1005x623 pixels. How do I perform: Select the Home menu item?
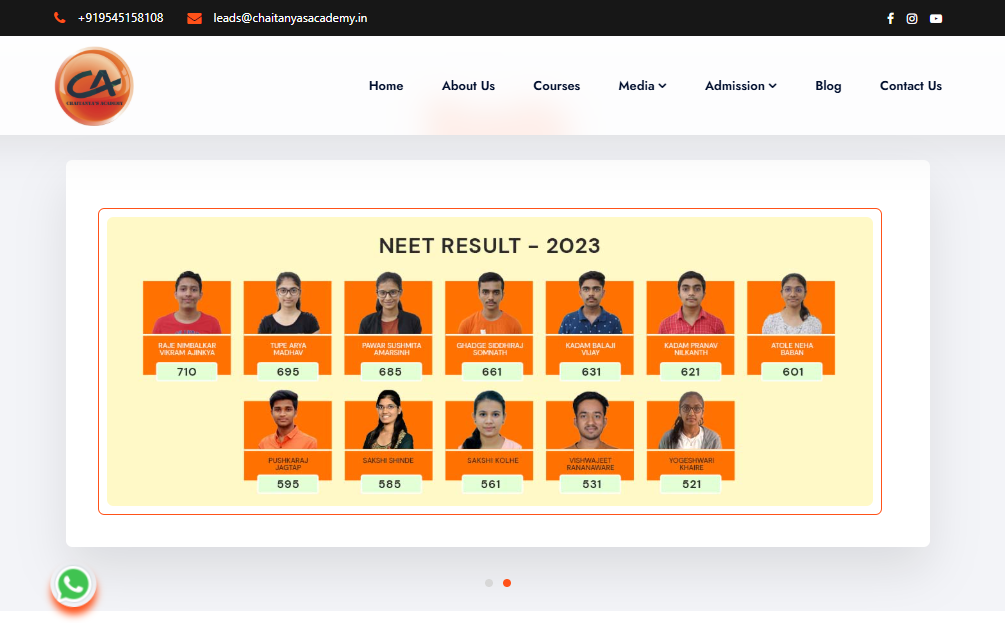(x=386, y=86)
